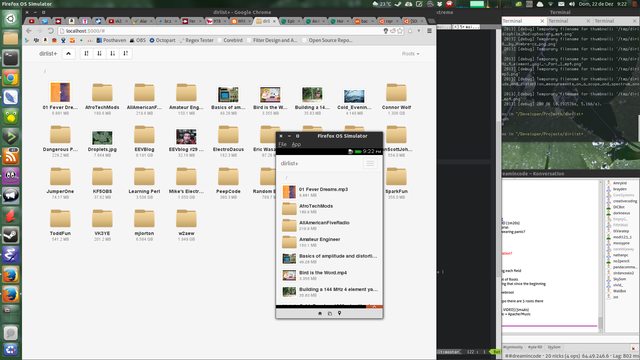Click the third sort button in dirlist+ toolbar
640x360 pixels.
(113, 53)
